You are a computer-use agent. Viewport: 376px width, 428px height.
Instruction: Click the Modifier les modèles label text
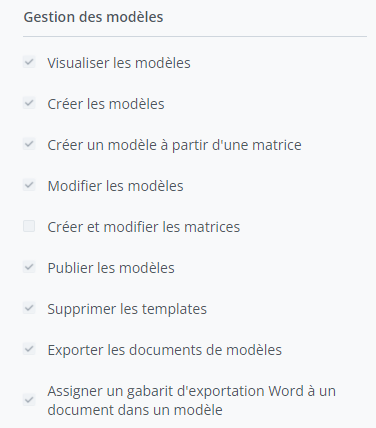115,186
